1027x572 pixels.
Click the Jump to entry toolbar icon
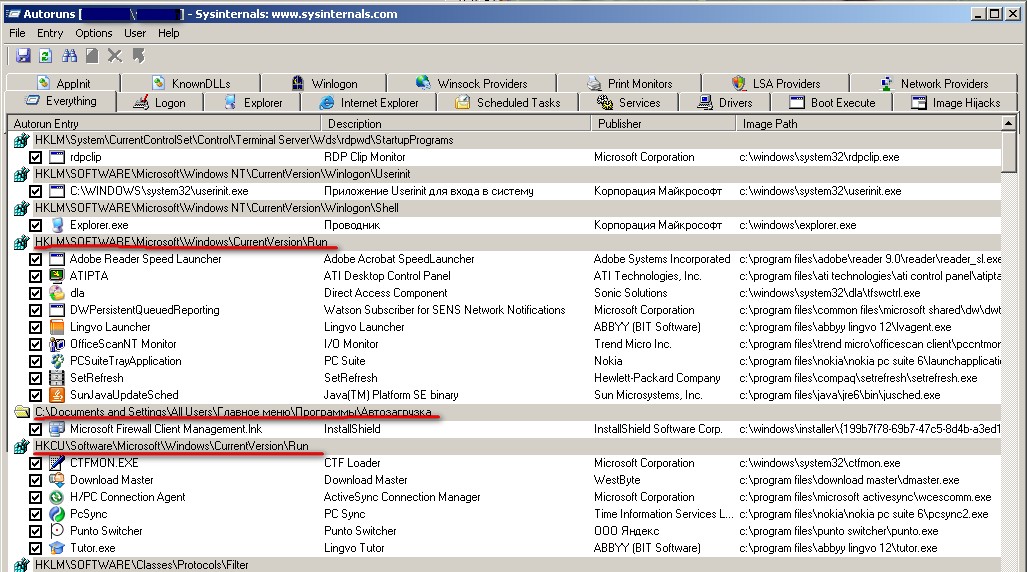click(138, 56)
